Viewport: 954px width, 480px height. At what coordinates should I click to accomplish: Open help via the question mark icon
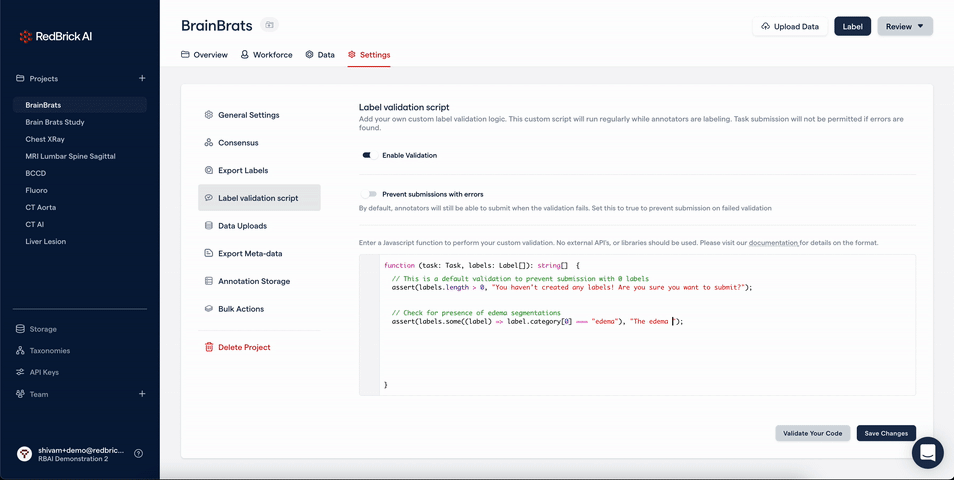(138, 453)
